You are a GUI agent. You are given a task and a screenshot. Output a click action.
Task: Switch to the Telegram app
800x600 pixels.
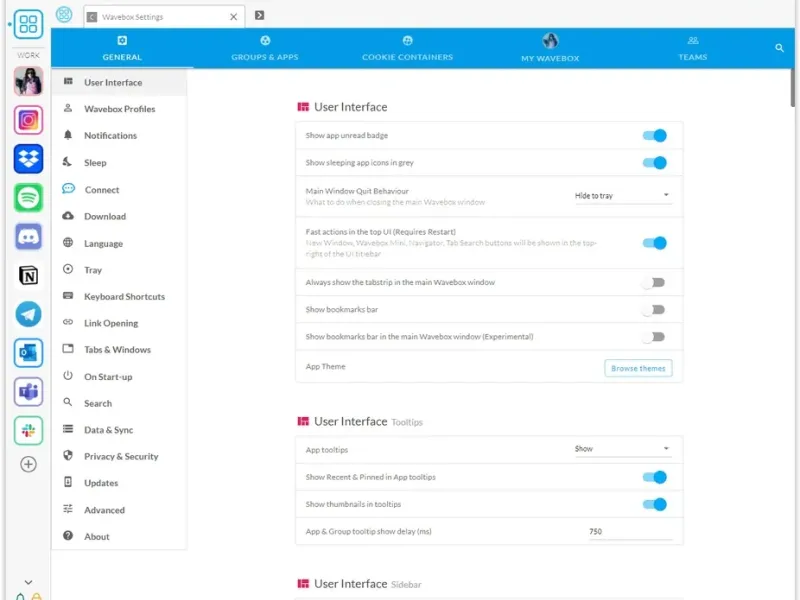point(28,315)
